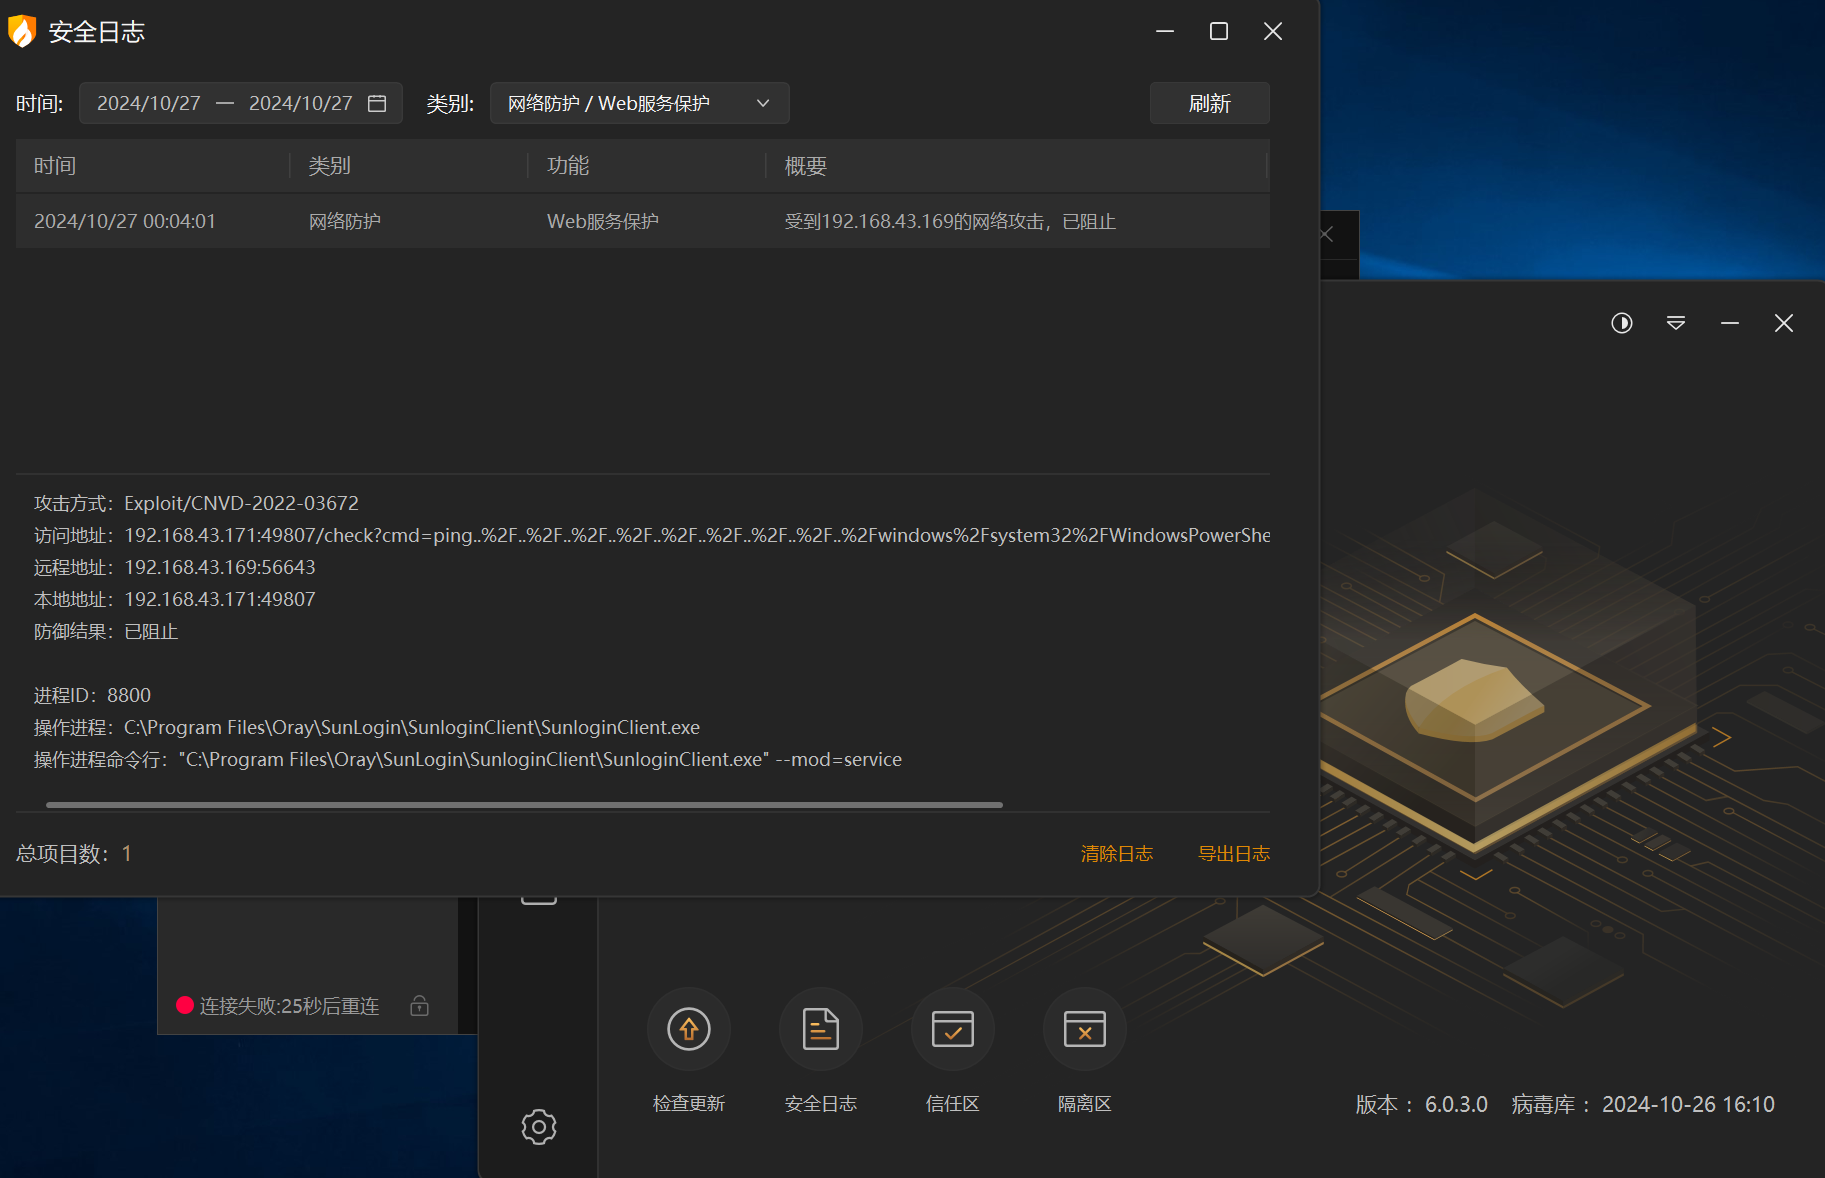The image size is (1825, 1178).
Task: Click the 访问地址 check?cmd=ping URL line
Action: pyautogui.click(x=651, y=535)
